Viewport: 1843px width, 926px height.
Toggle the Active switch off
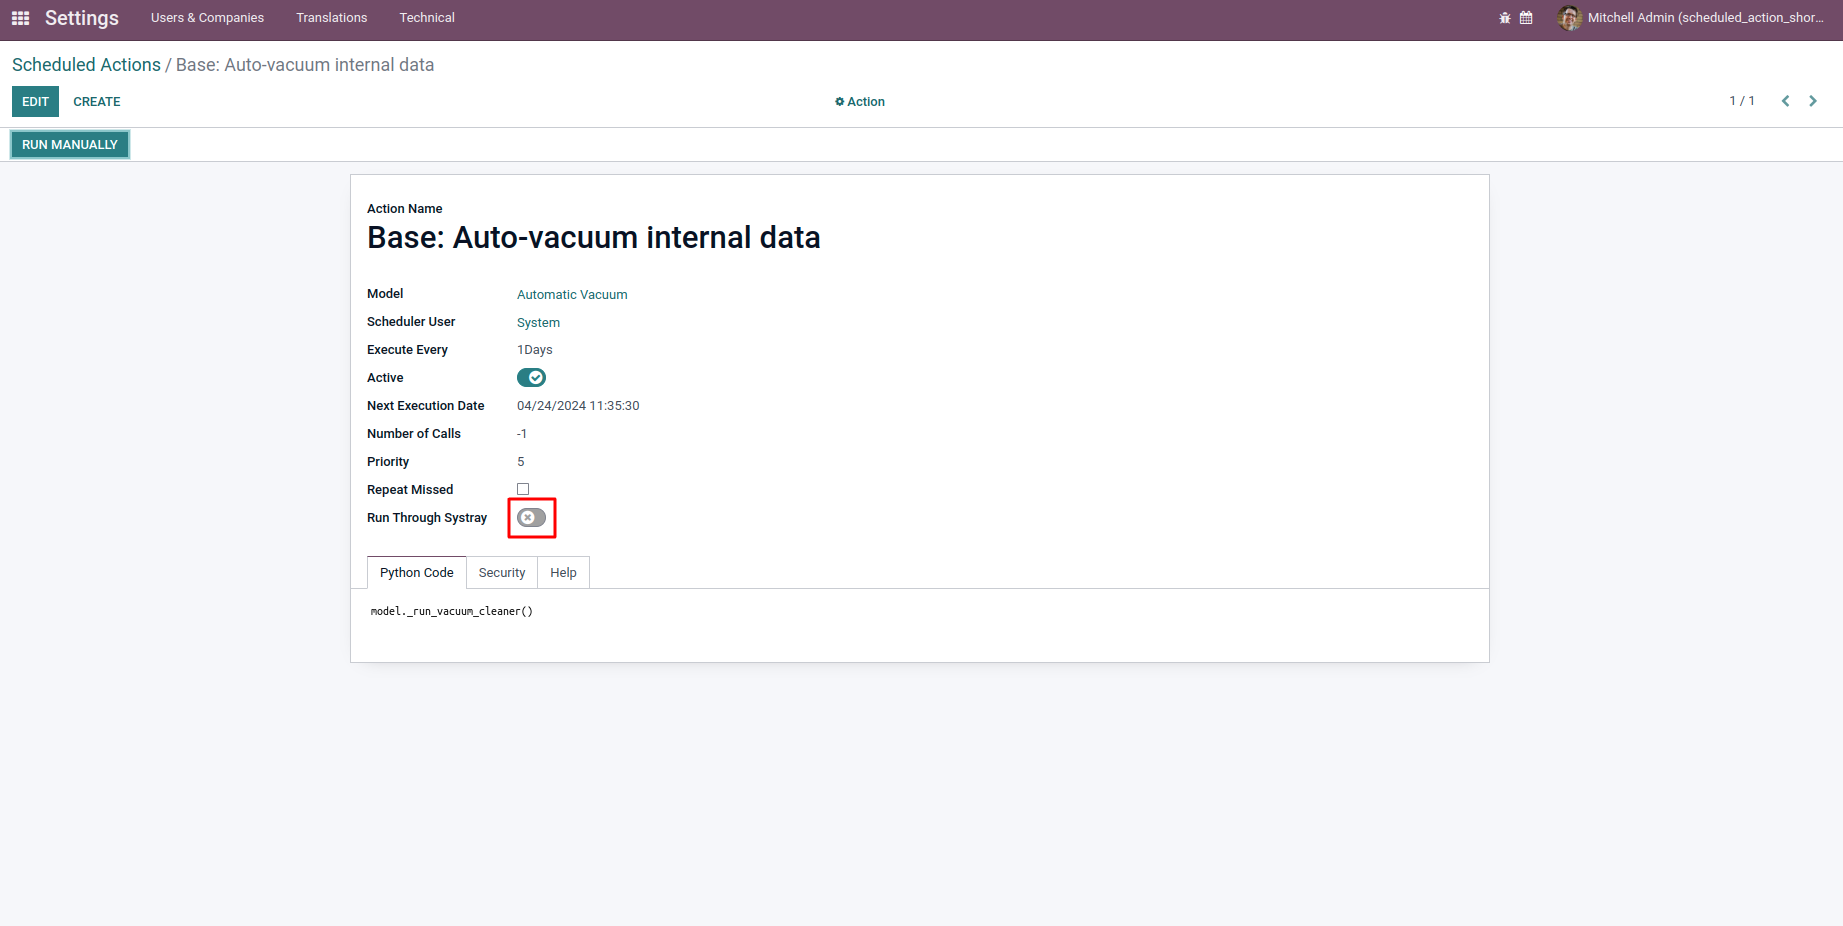click(531, 378)
